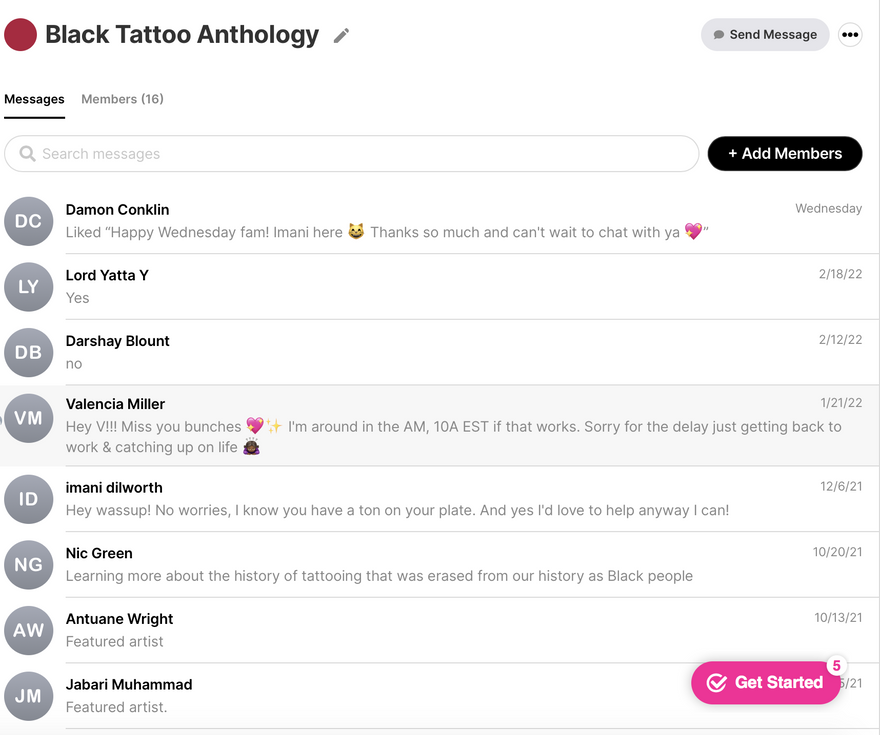This screenshot has width=880, height=735.
Task: Click Lord Yatta Y's LY avatar
Action: pos(29,287)
